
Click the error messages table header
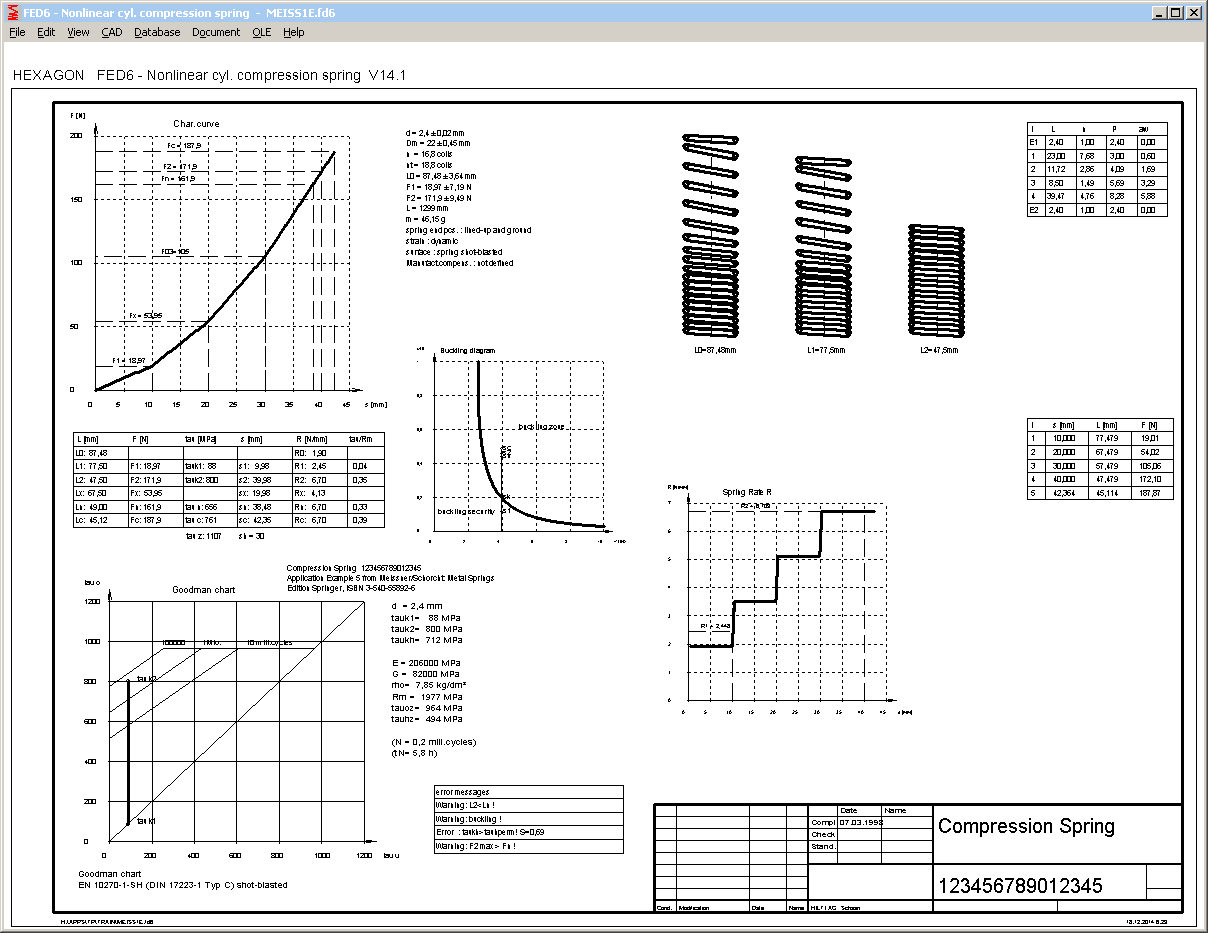pyautogui.click(x=529, y=792)
